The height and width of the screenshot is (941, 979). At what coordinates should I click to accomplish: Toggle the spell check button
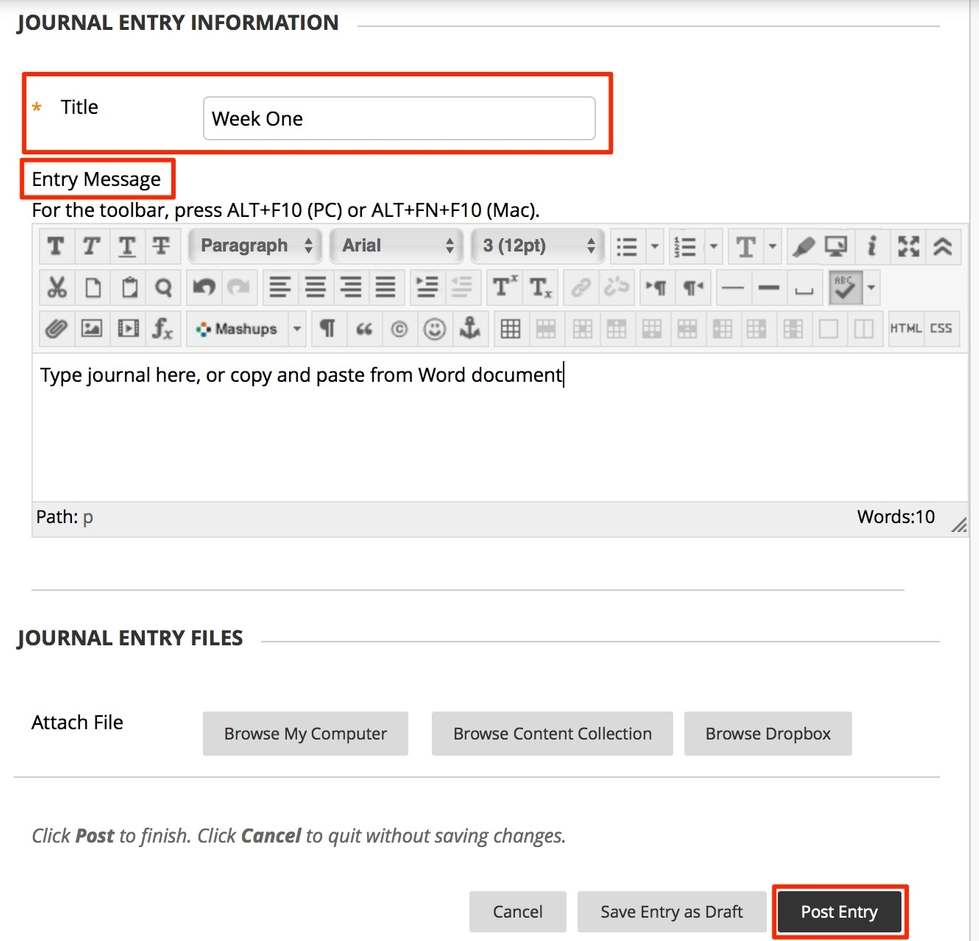coord(845,288)
